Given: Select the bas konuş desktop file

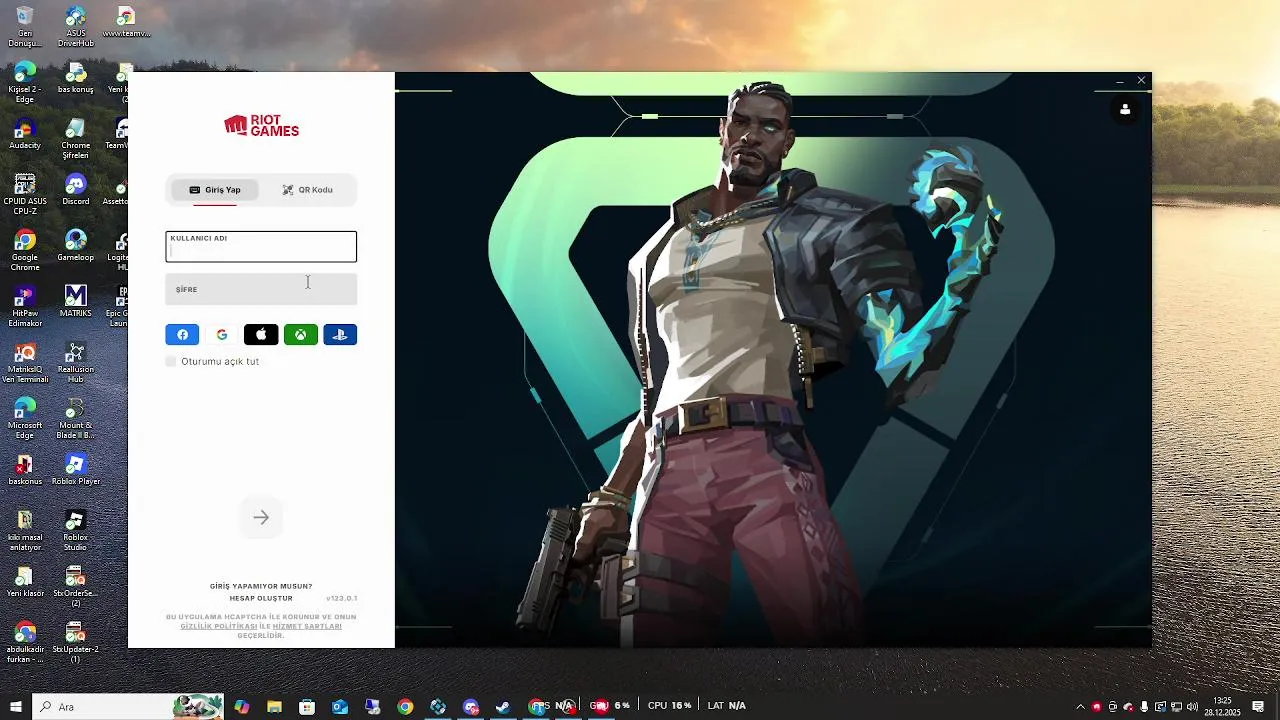Looking at the screenshot, I should [x=75, y=79].
